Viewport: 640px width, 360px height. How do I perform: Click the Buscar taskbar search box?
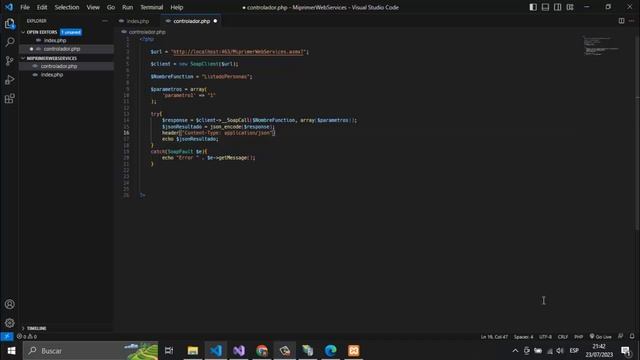pyautogui.click(x=90, y=351)
